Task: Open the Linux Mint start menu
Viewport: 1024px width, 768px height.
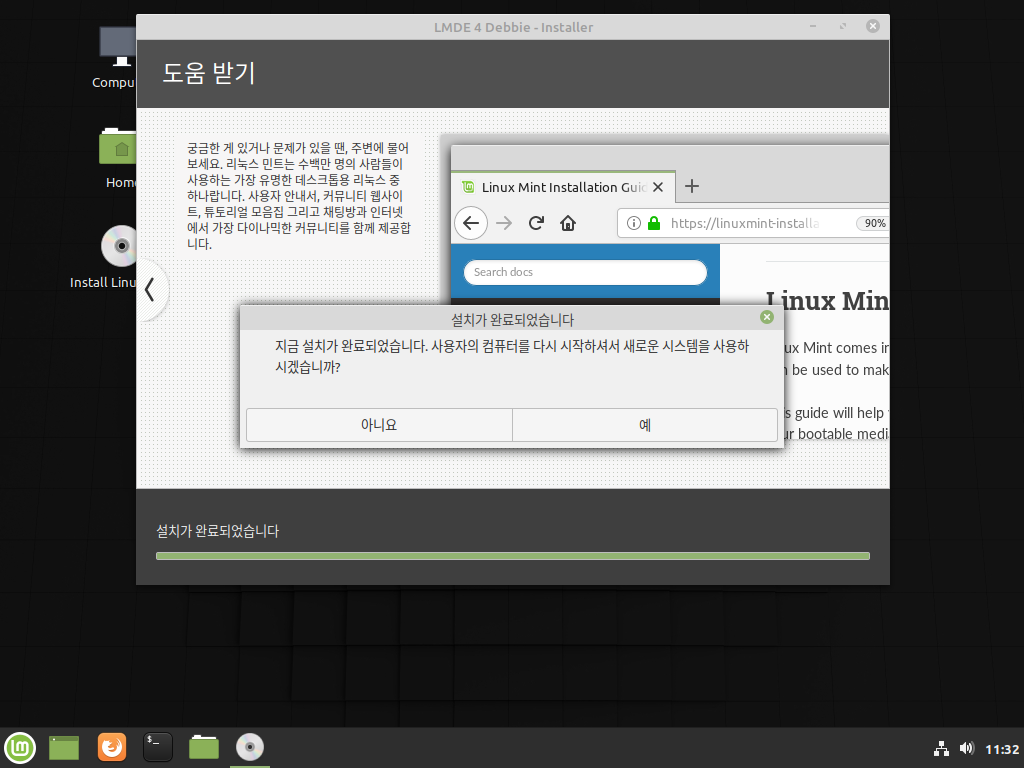Action: pyautogui.click(x=20, y=747)
